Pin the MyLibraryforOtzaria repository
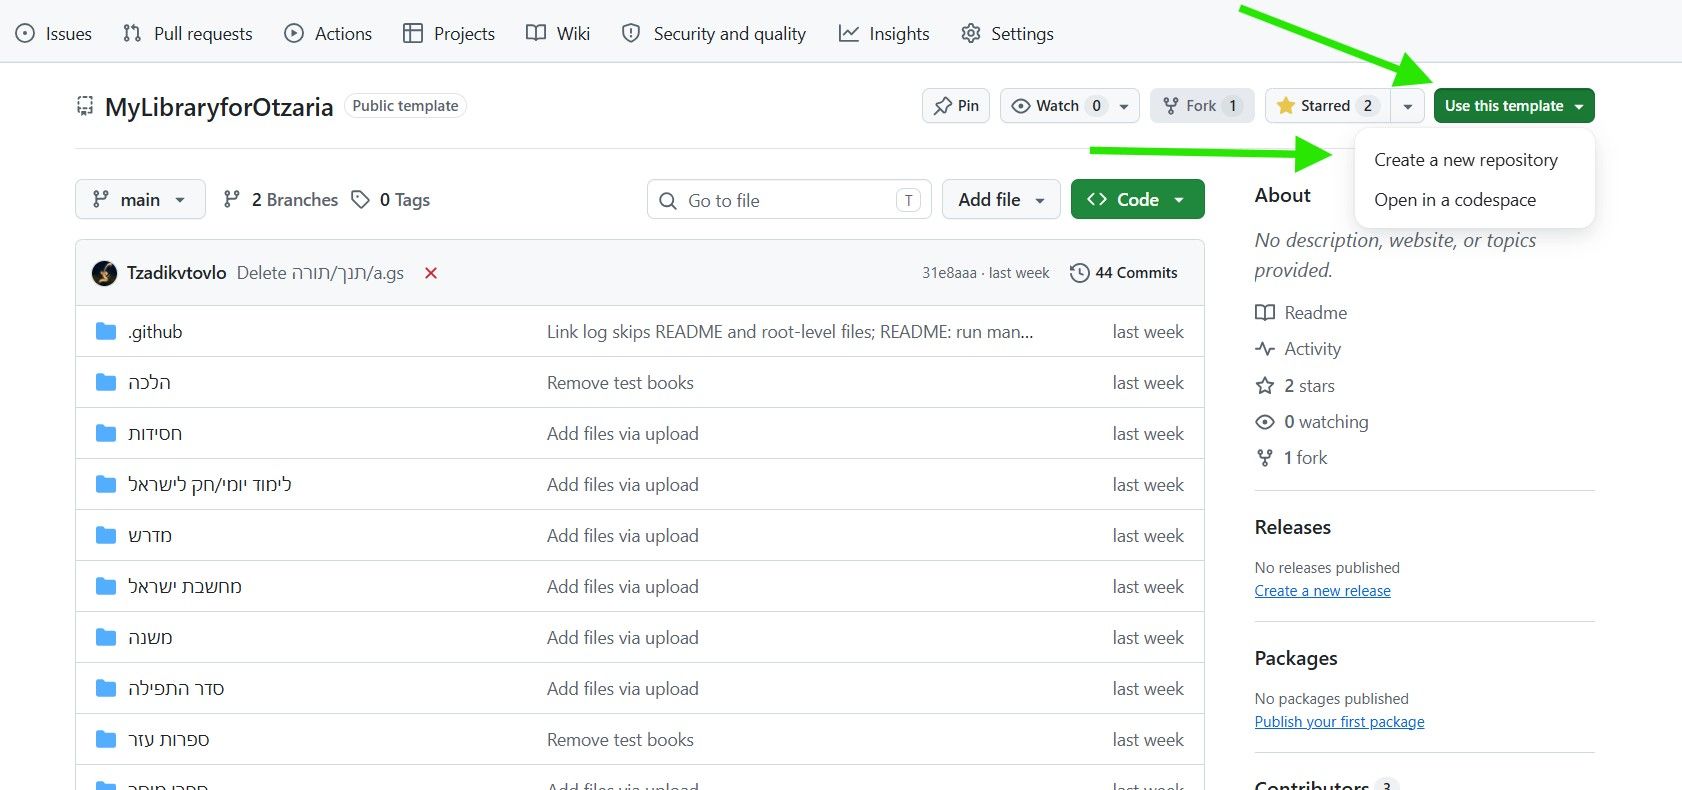Image resolution: width=1682 pixels, height=790 pixels. [956, 106]
